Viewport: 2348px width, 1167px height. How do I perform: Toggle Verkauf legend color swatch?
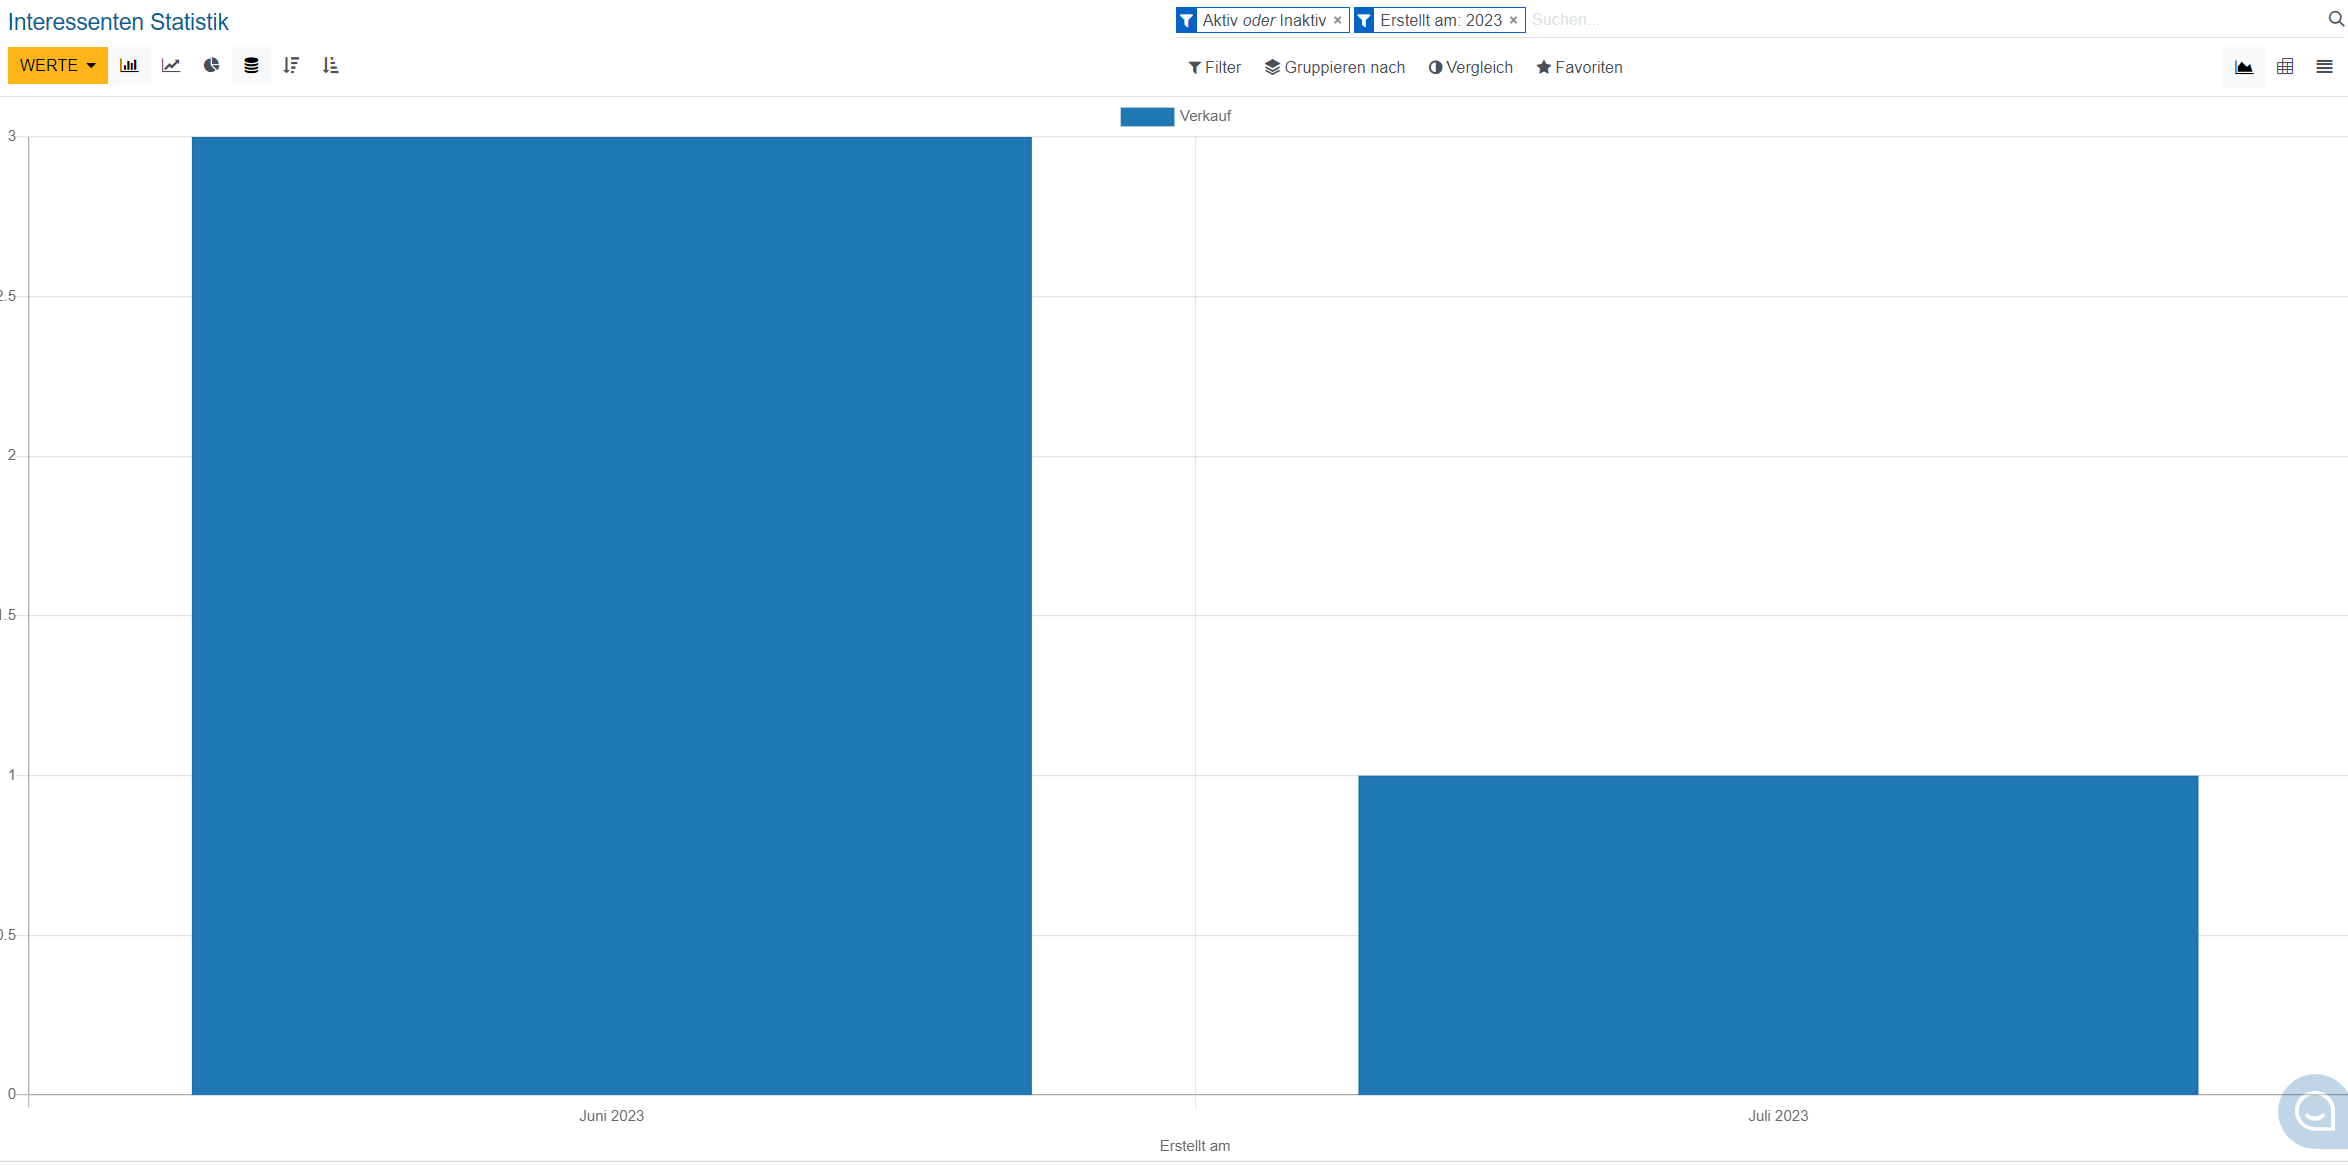pos(1146,116)
